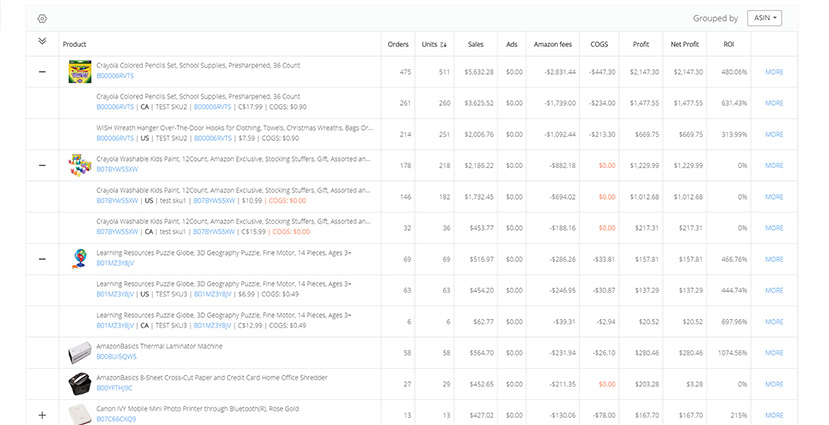Click the Puzzle Globe product thumbnail
Viewport: 829px width, 425px height.
pos(80,258)
